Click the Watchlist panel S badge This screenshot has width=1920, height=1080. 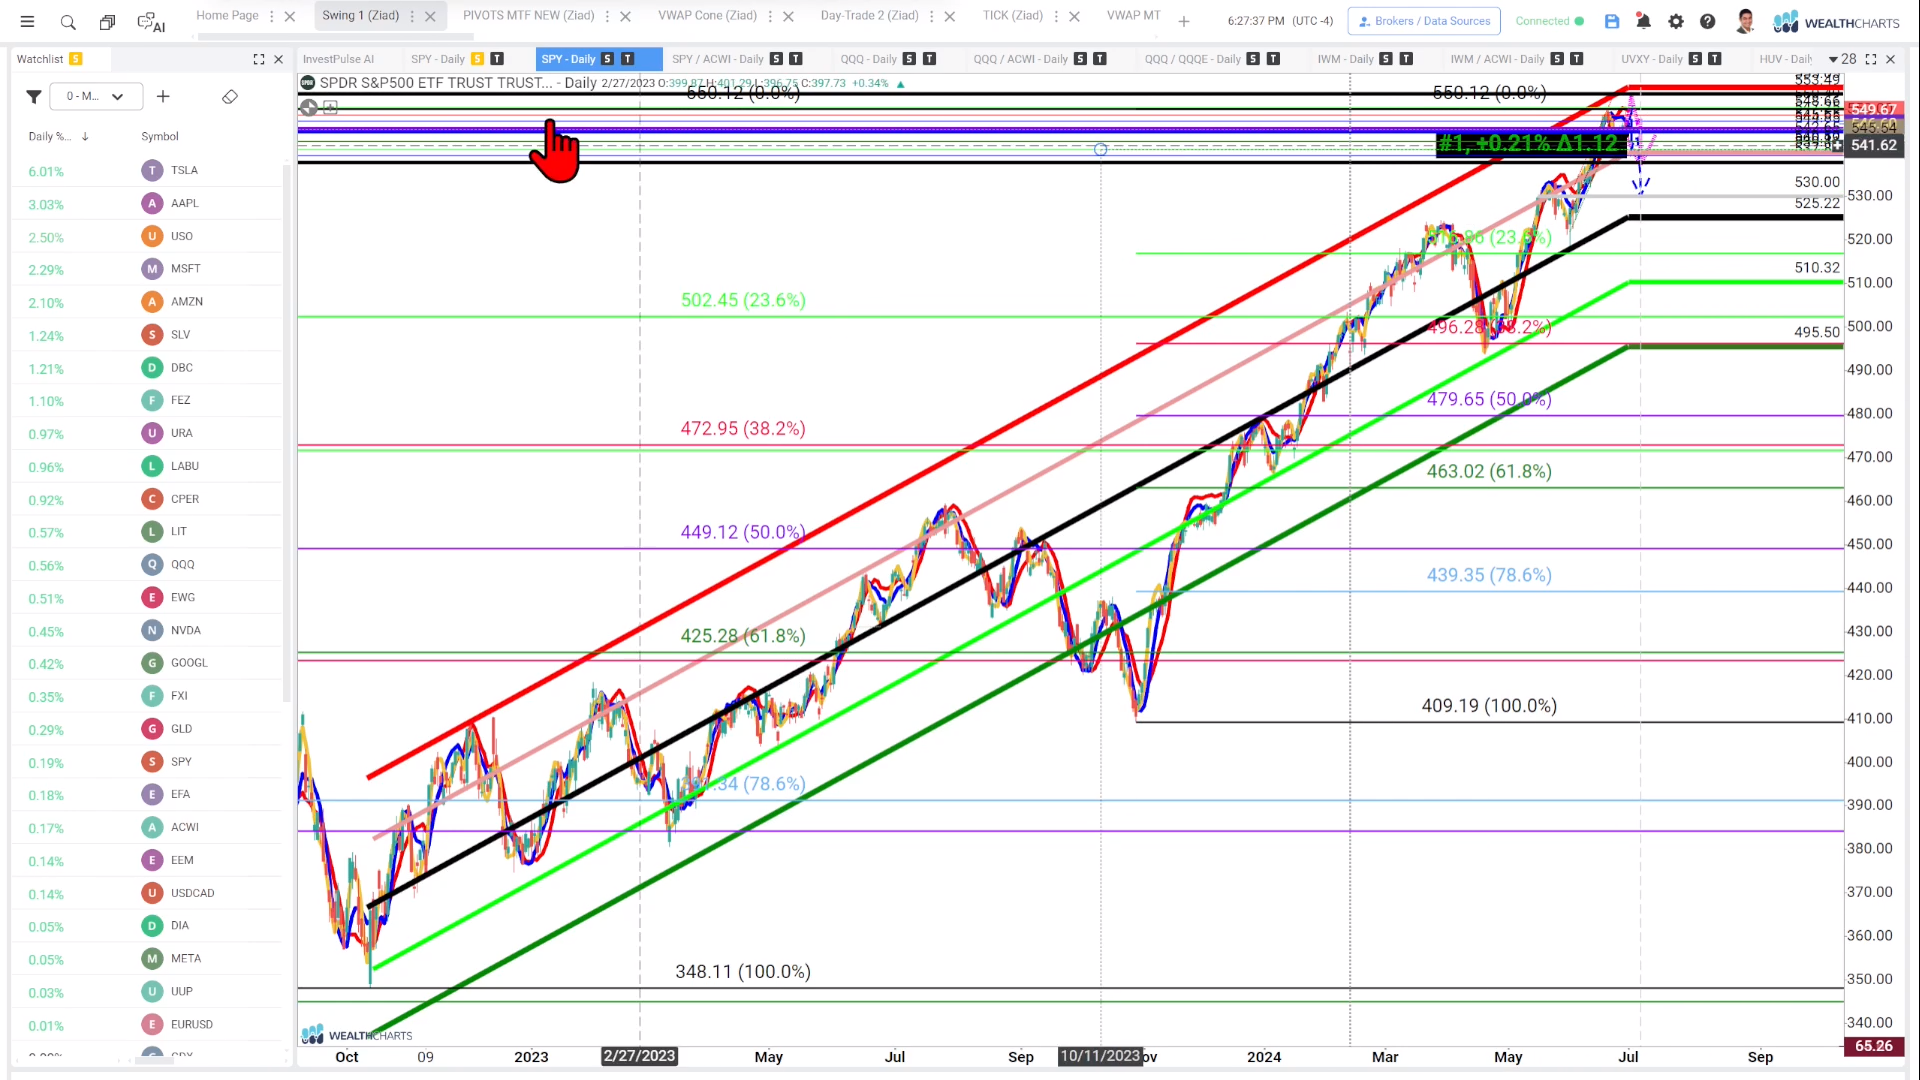tap(76, 59)
